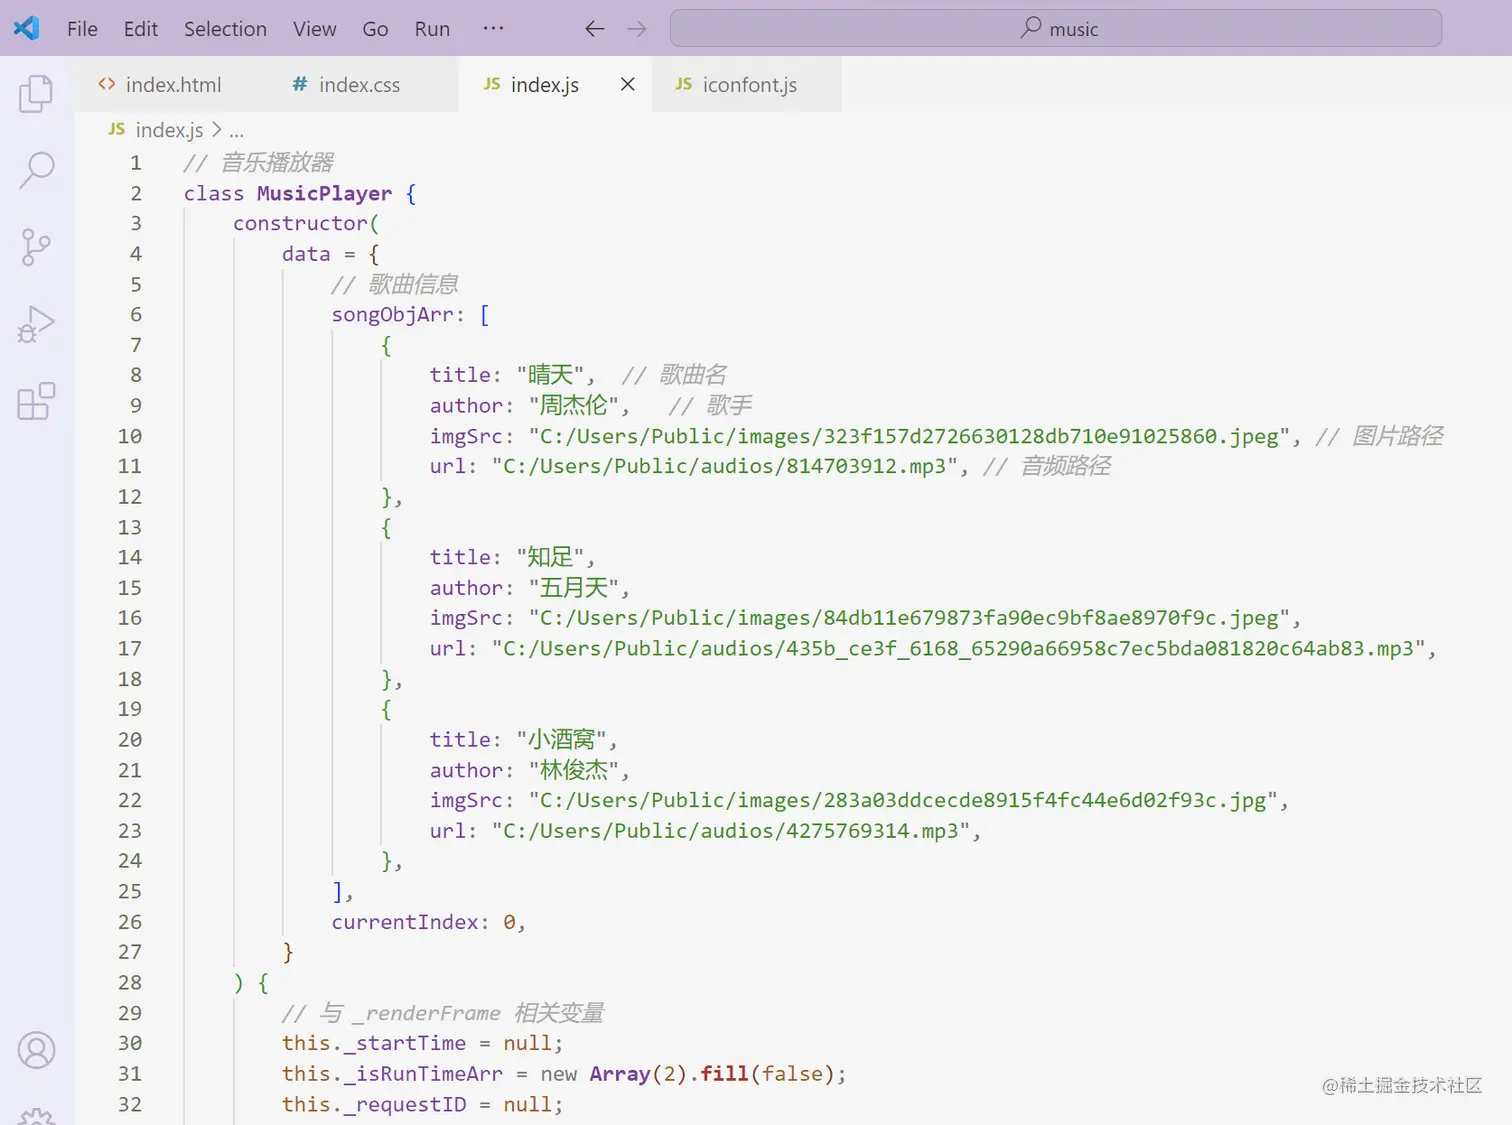
Task: Open the Selection menu
Action: pyautogui.click(x=225, y=29)
